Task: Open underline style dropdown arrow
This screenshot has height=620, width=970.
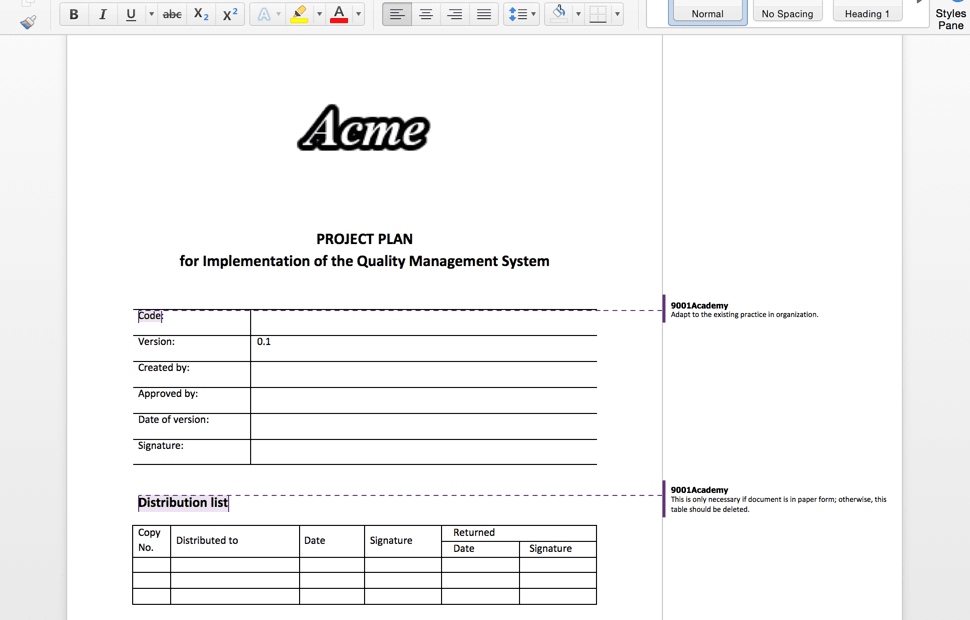Action: 151,14
